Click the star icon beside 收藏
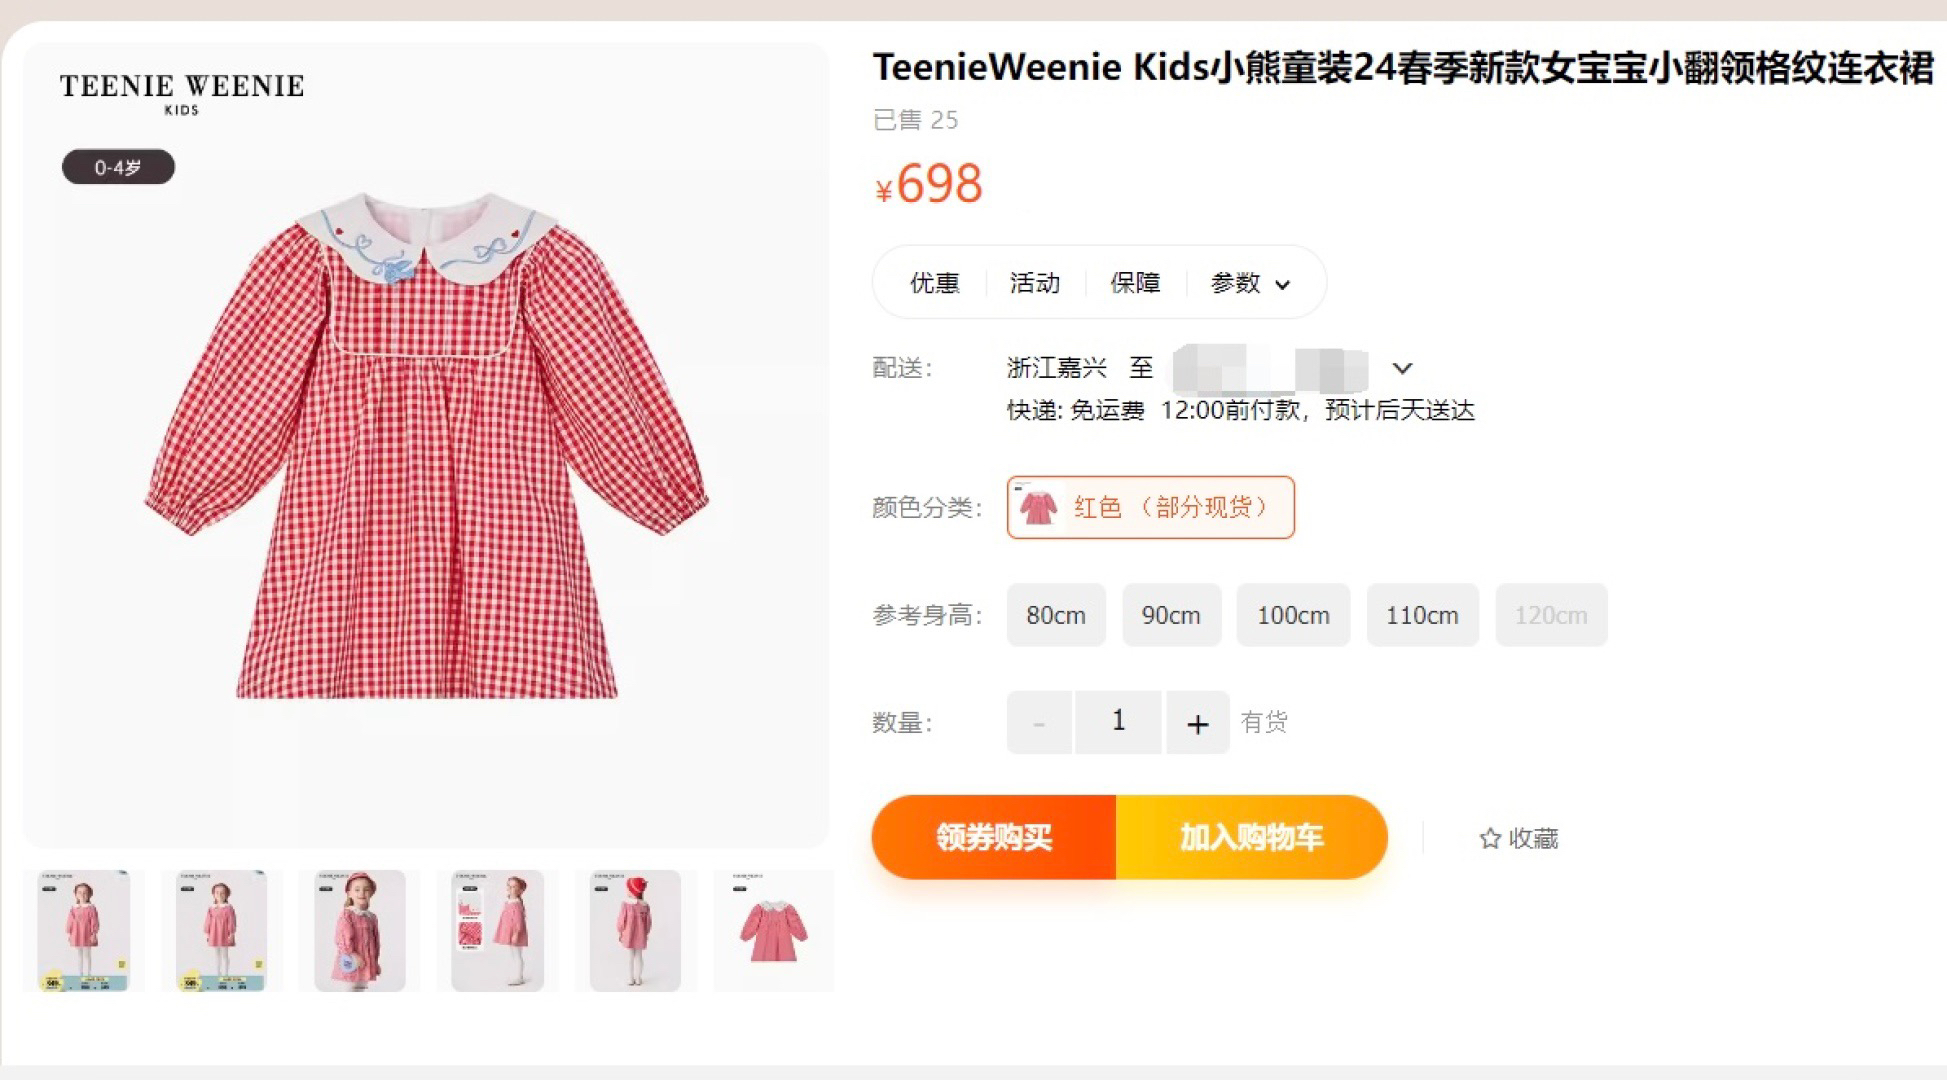 pyautogui.click(x=1490, y=838)
